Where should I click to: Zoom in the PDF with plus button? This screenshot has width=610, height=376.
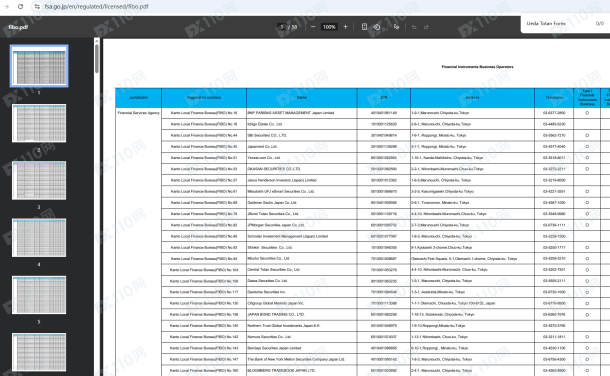coord(345,27)
